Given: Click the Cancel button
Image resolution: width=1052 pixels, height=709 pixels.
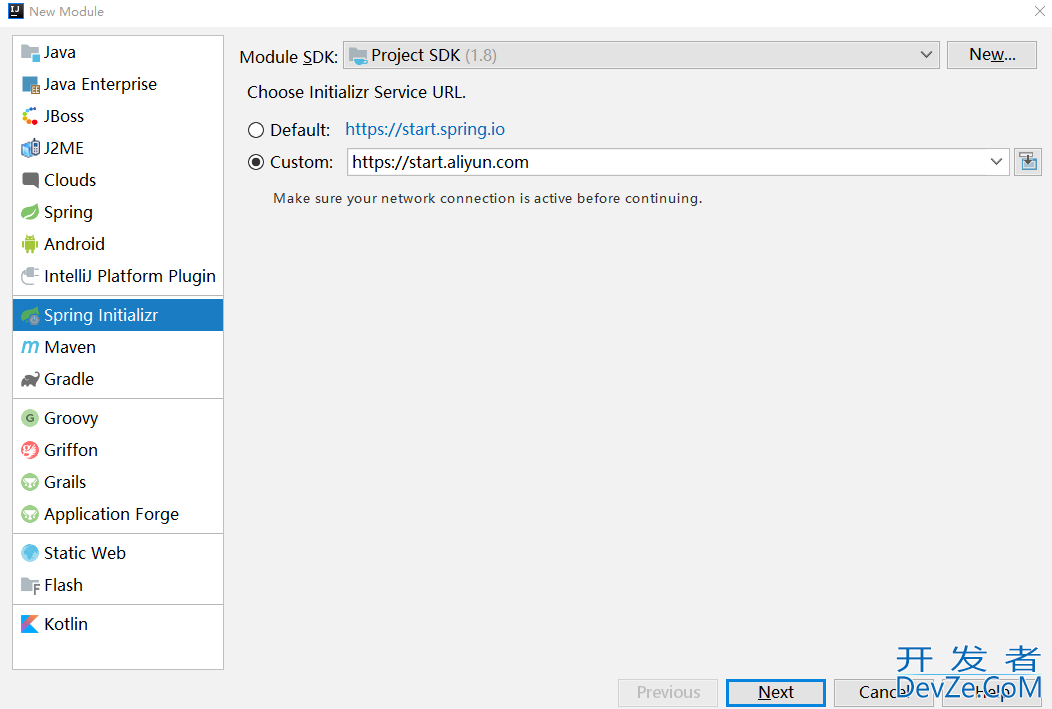Looking at the screenshot, I should (x=882, y=692).
